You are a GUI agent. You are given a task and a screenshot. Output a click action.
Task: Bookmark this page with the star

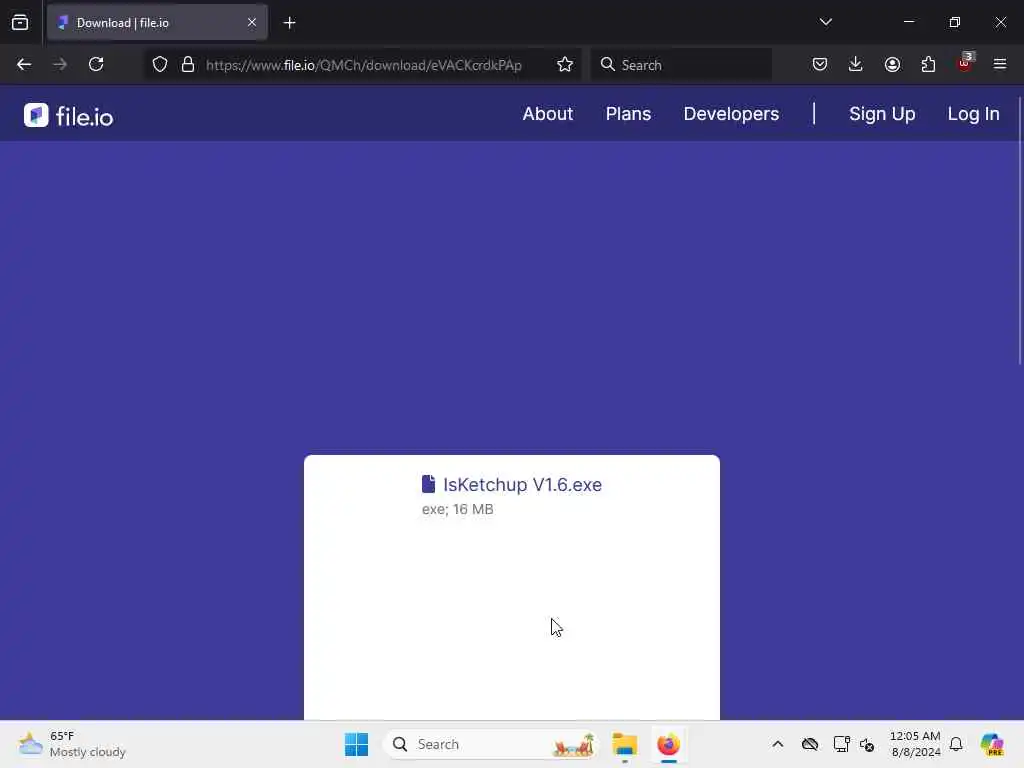(x=565, y=65)
